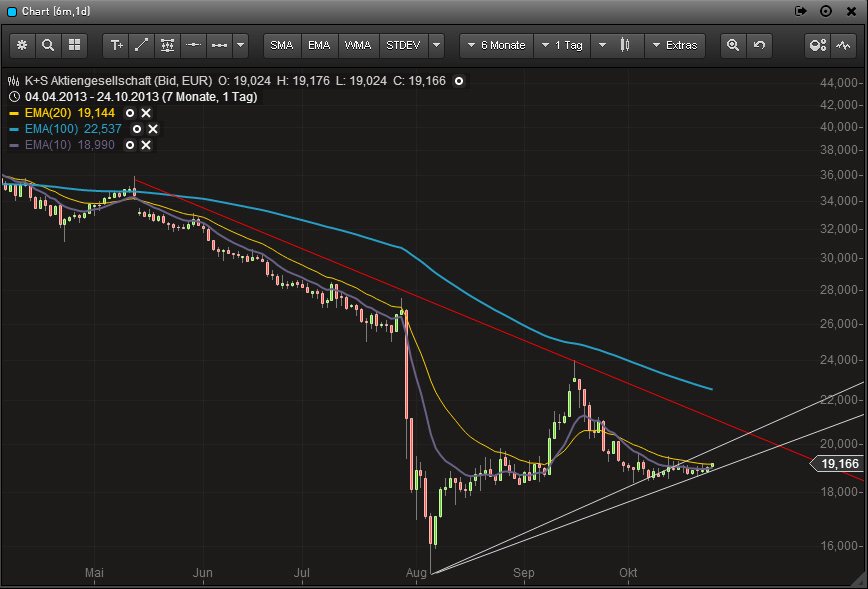The height and width of the screenshot is (589, 868).
Task: Expand the indicators dropdown arrow
Action: [436, 45]
